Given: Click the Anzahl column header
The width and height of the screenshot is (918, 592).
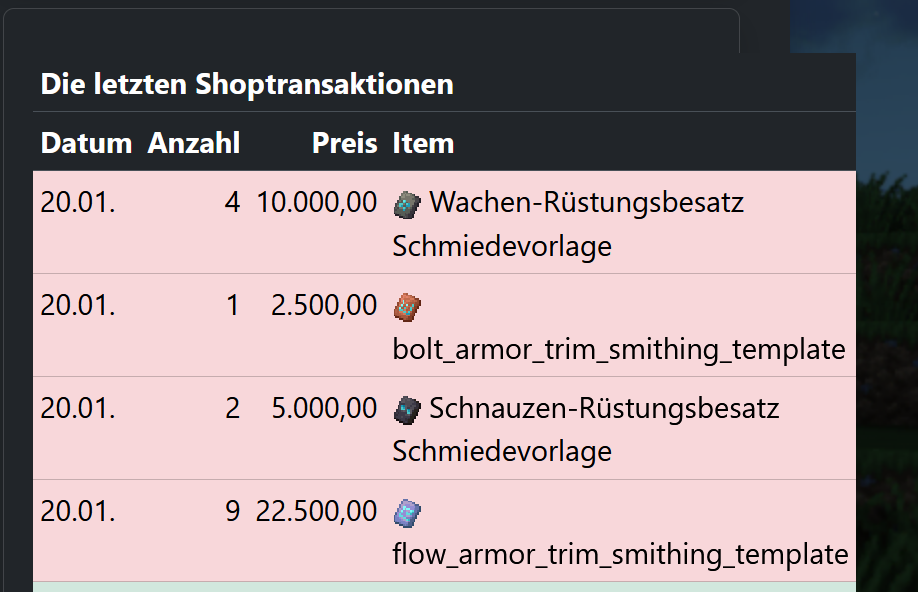Looking at the screenshot, I should 194,144.
